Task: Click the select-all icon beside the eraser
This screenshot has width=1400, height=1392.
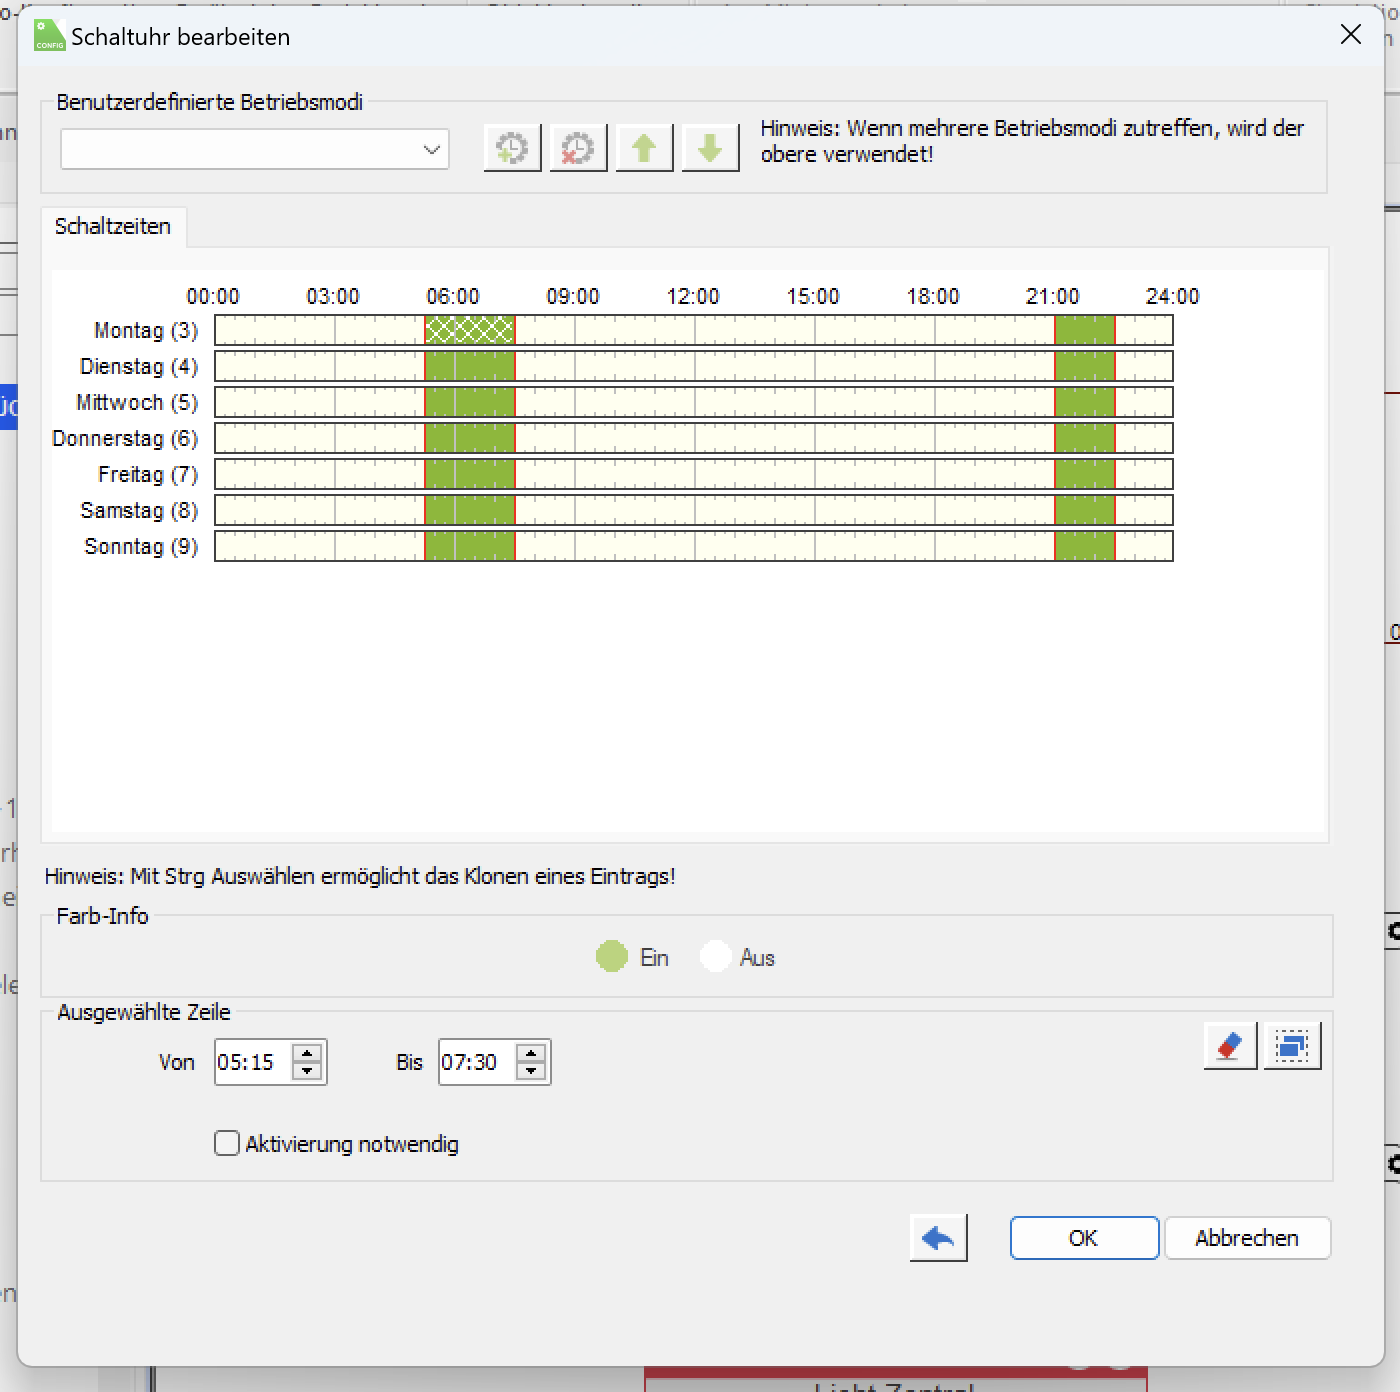Action: click(1292, 1046)
